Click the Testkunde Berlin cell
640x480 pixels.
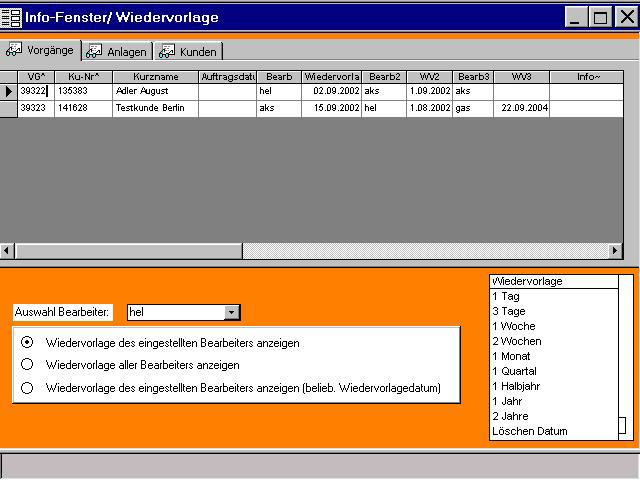155,108
